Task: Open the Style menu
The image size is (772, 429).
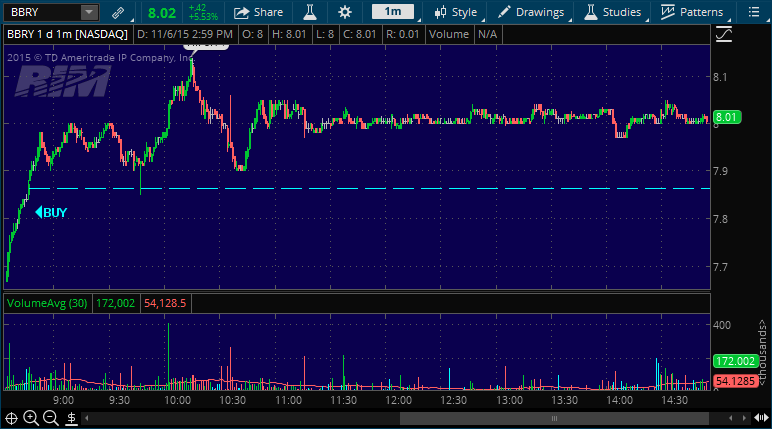Action: pyautogui.click(x=456, y=12)
